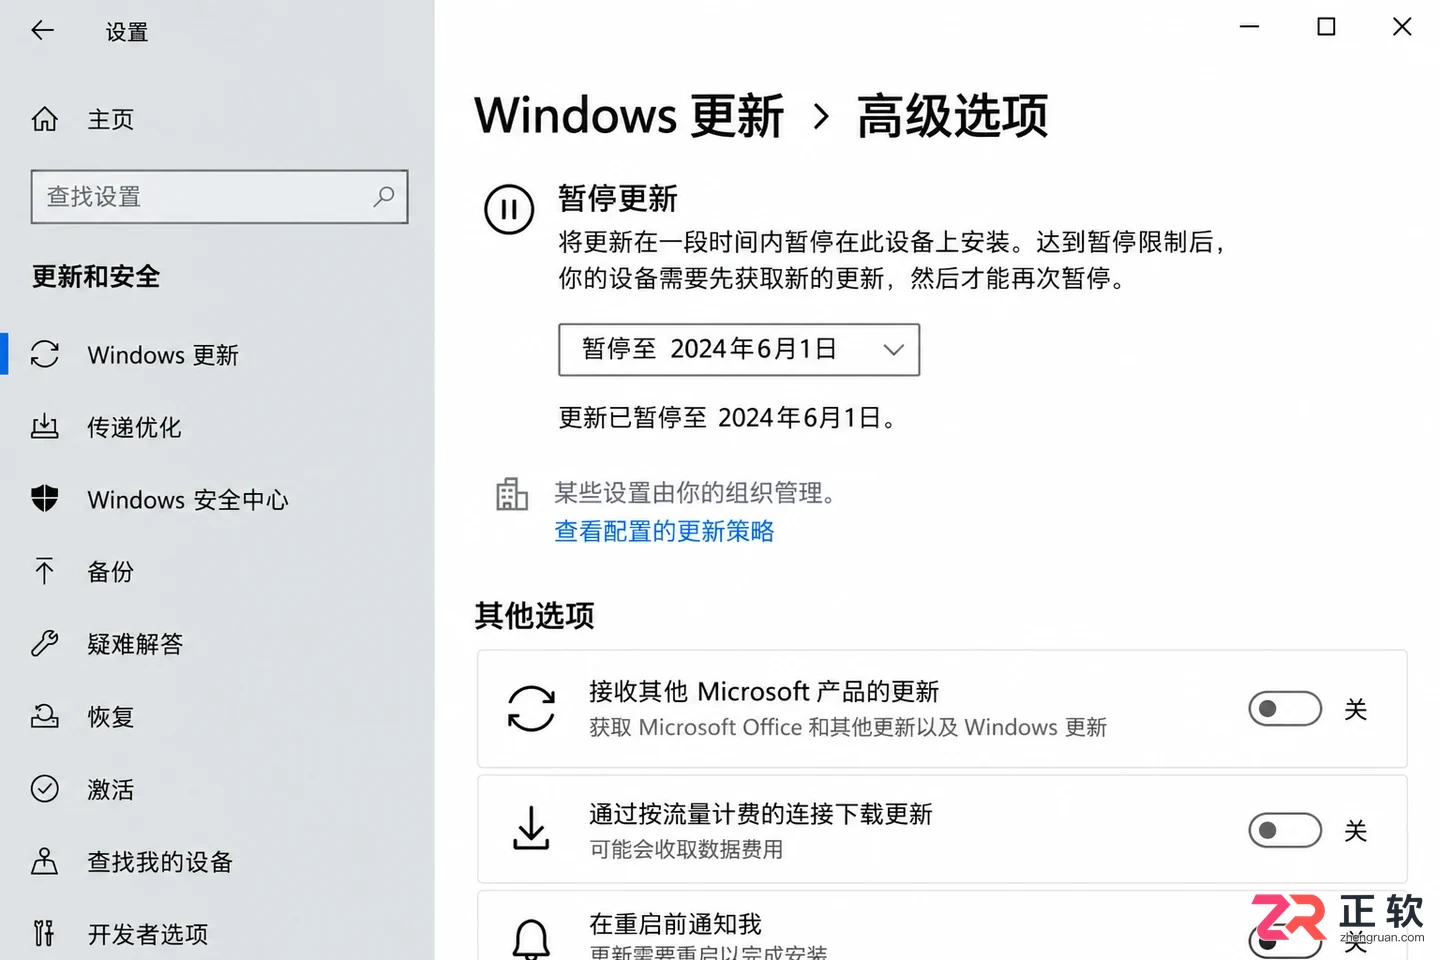Viewport: 1440px width, 960px height.
Task: Click the Windows 更新 sync icon
Action: tap(45, 354)
